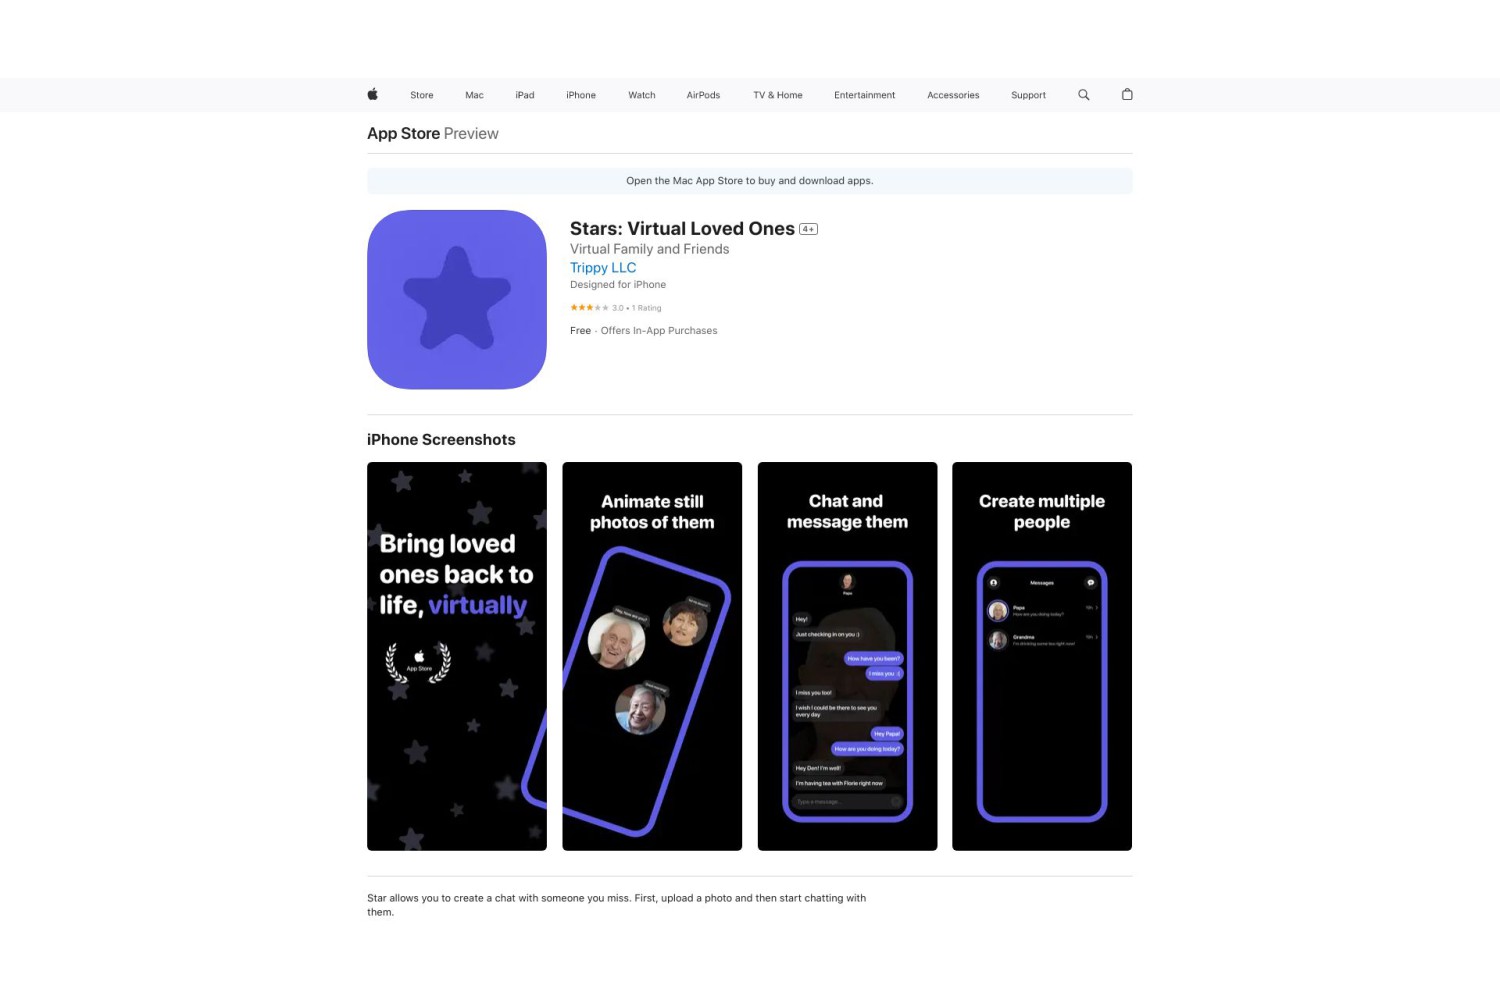Image resolution: width=1500 pixels, height=1000 pixels.
Task: Click the Apple logo icon
Action: point(373,94)
